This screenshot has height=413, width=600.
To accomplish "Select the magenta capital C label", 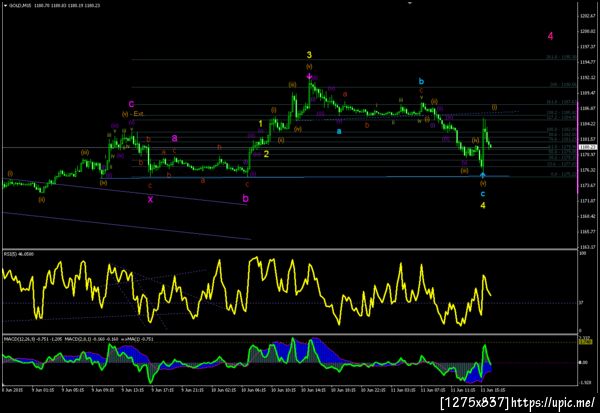I will click(131, 104).
